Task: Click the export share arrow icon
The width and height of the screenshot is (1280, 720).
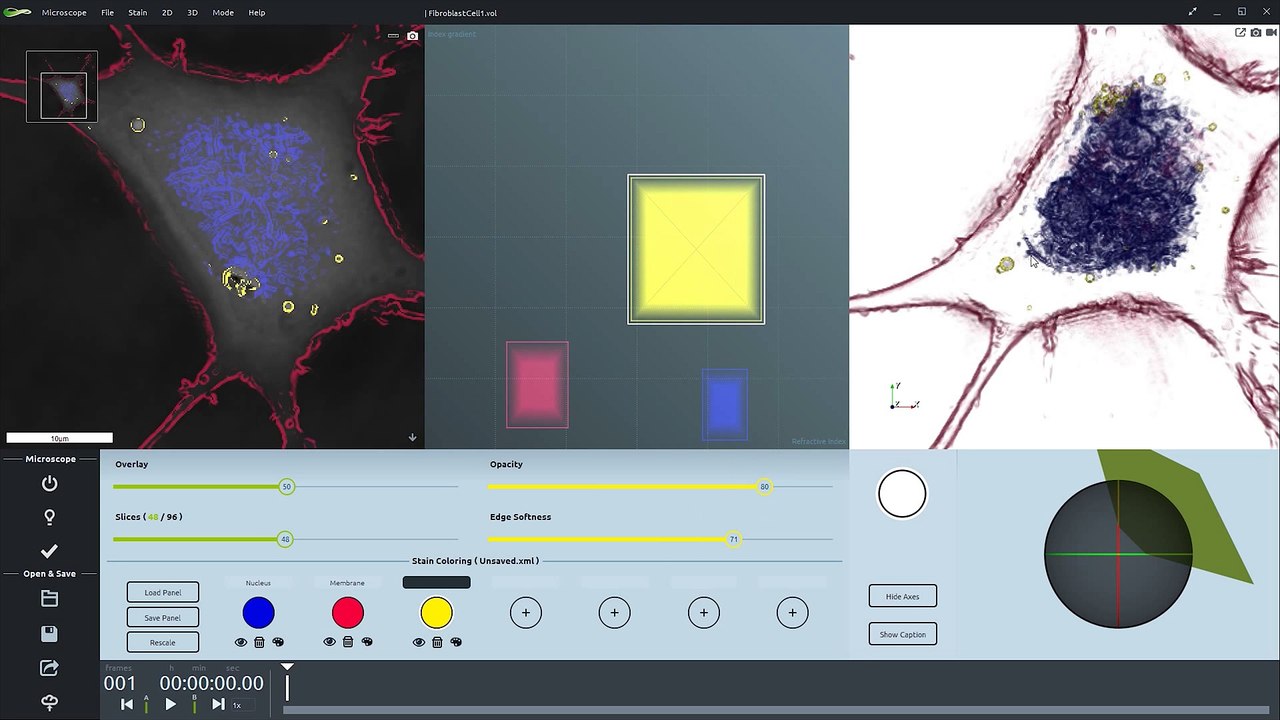Action: coord(49,668)
